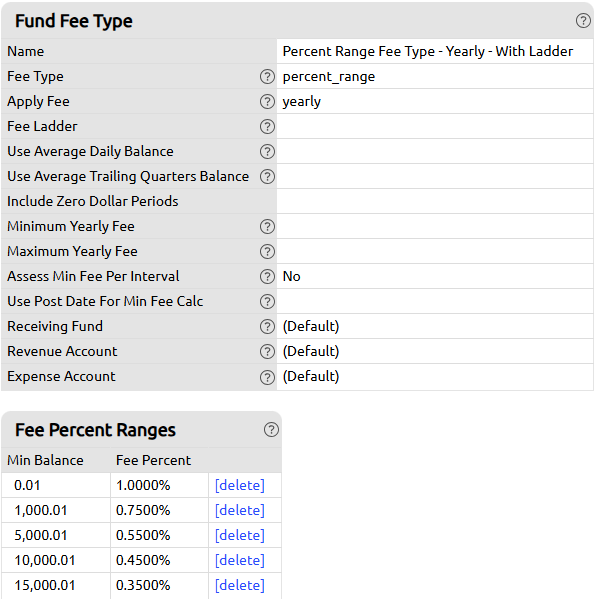
Task: Click the help icon beside Apply Fee
Action: click(x=267, y=101)
